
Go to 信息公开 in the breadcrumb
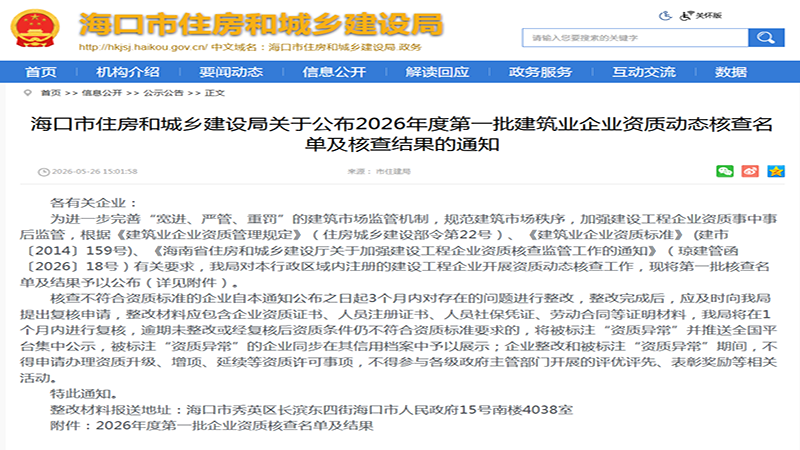[x=102, y=93]
